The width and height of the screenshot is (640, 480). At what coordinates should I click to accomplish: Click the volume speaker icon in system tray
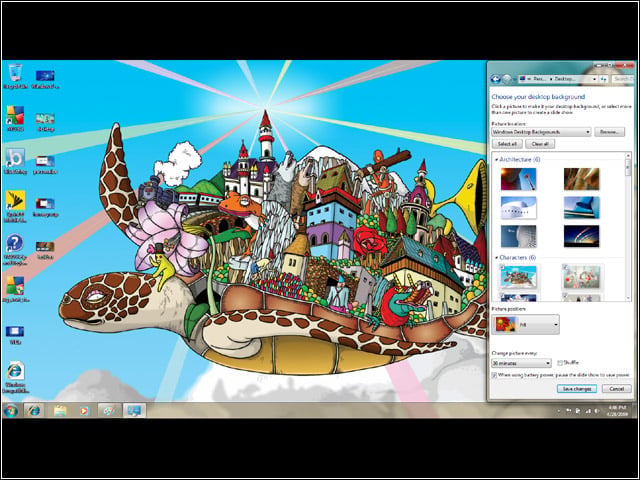point(597,410)
